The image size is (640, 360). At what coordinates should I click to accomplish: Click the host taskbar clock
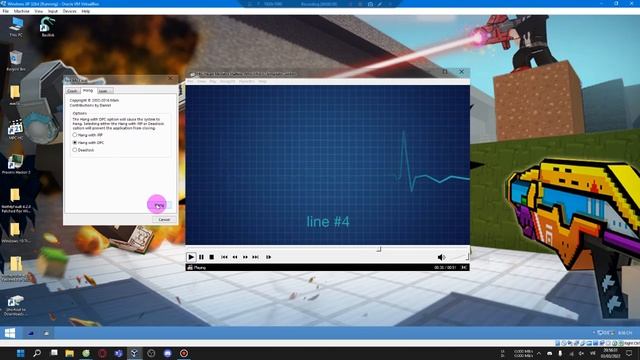point(611,353)
